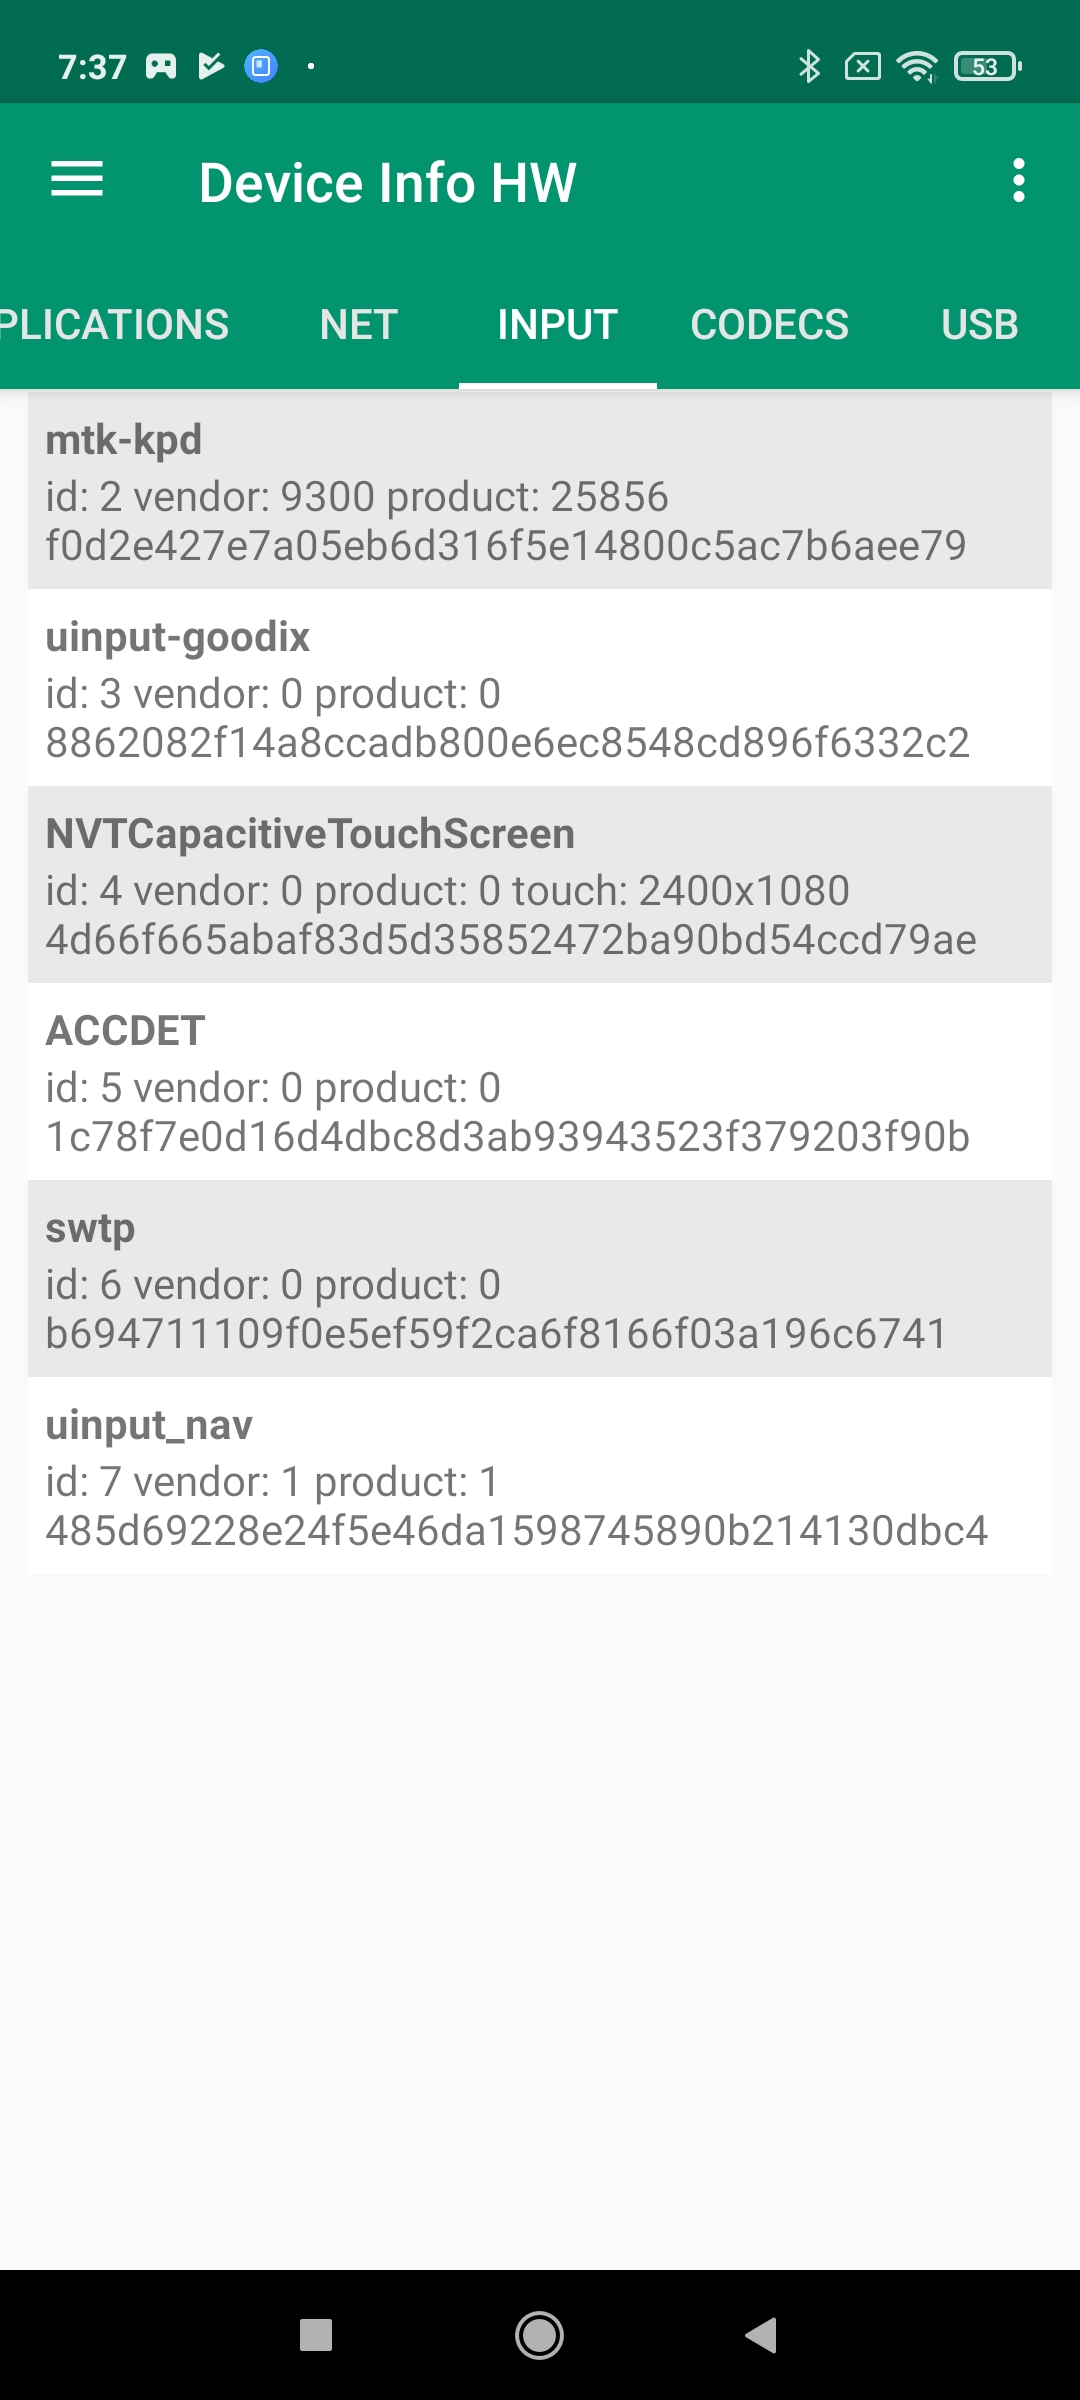Select the uinput-goodix device entry
Screen dimensions: 1080x2400
coord(540,688)
